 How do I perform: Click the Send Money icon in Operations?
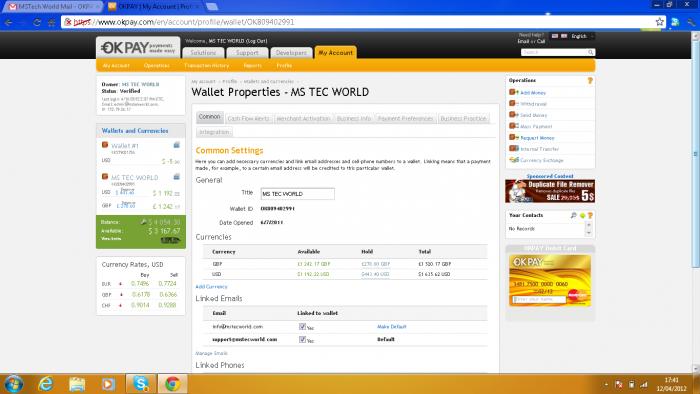513,115
